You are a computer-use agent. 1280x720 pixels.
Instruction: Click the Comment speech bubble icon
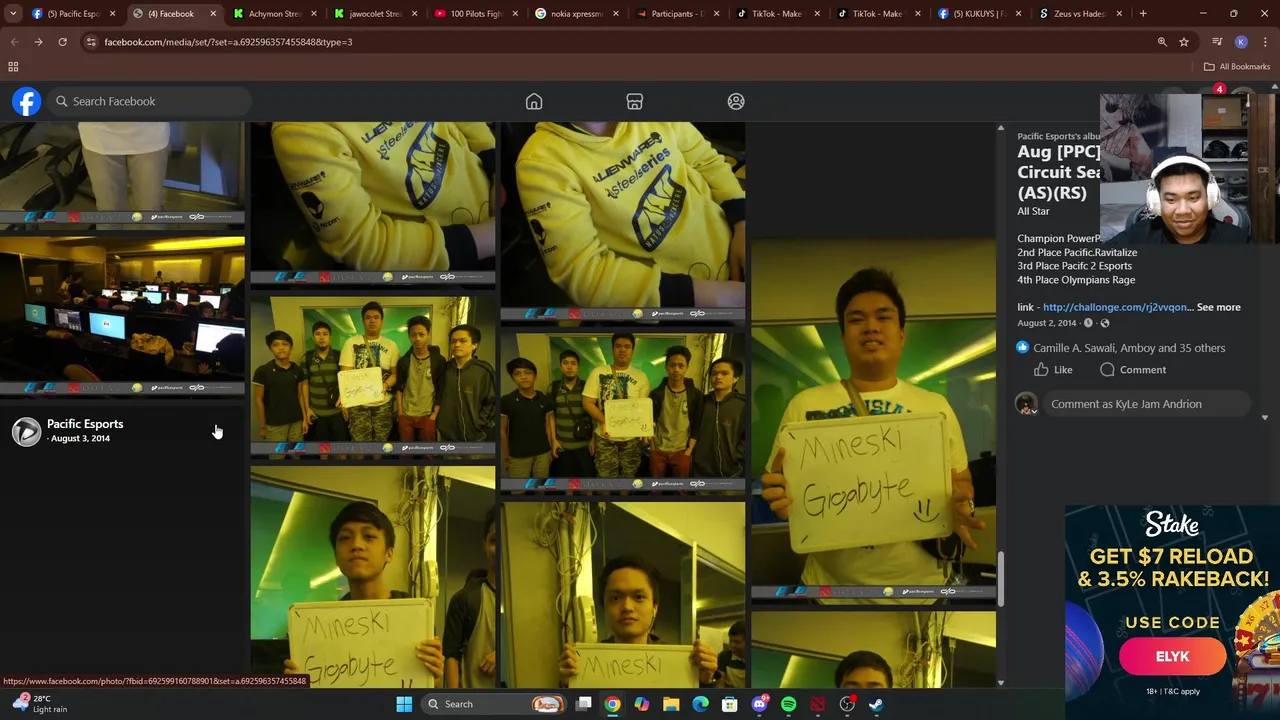click(1107, 370)
